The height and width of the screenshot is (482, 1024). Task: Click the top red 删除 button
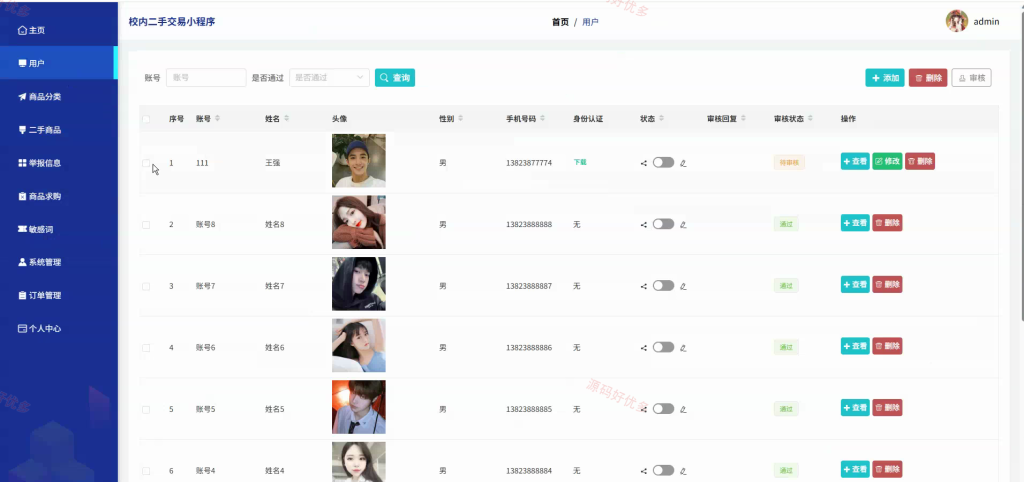[928, 78]
